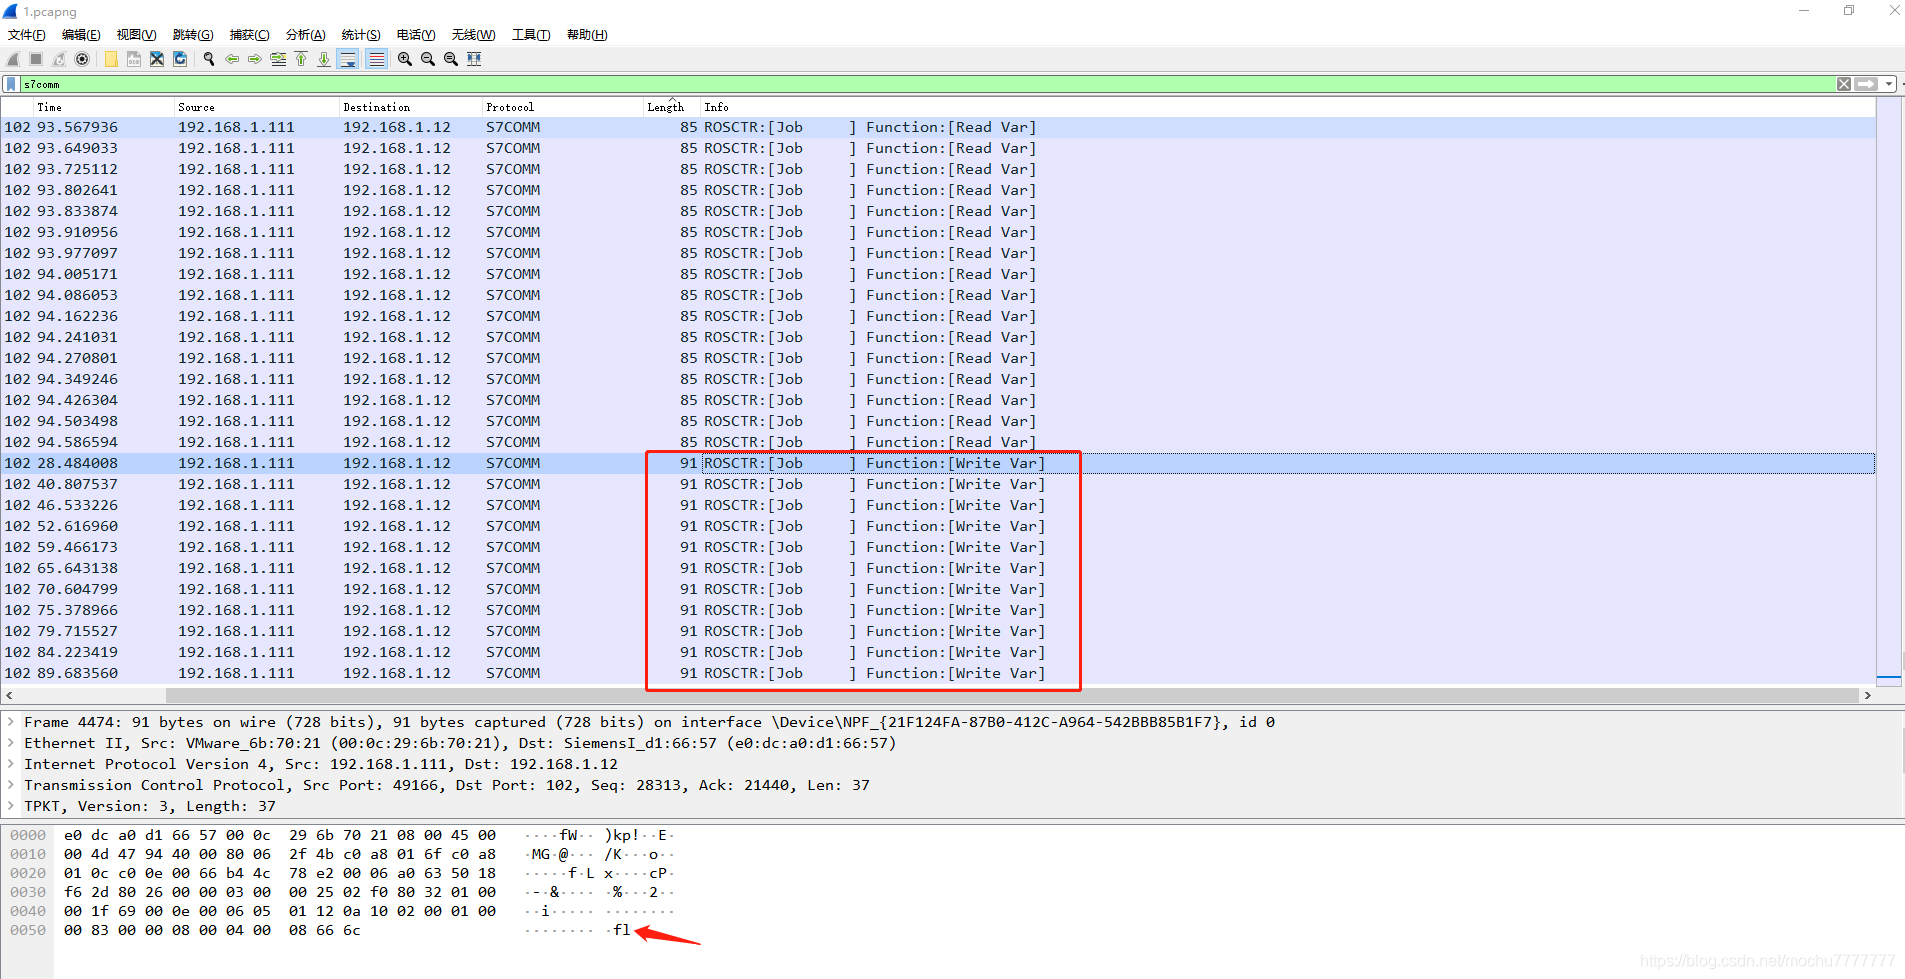
Task: Click the horizontal scrollbar left arrow
Action: click(x=9, y=695)
